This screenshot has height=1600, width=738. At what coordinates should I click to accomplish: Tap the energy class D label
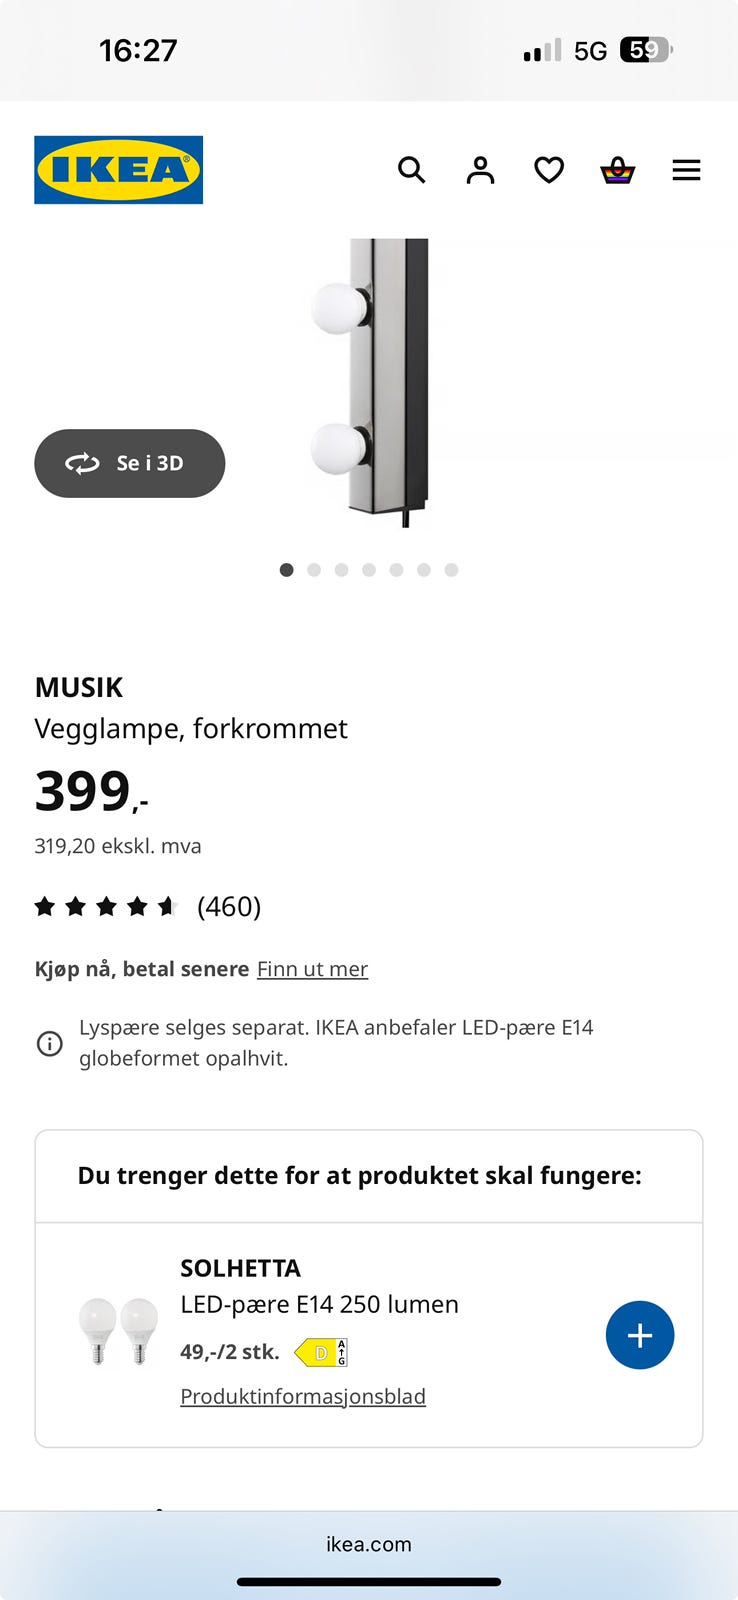(x=321, y=1353)
